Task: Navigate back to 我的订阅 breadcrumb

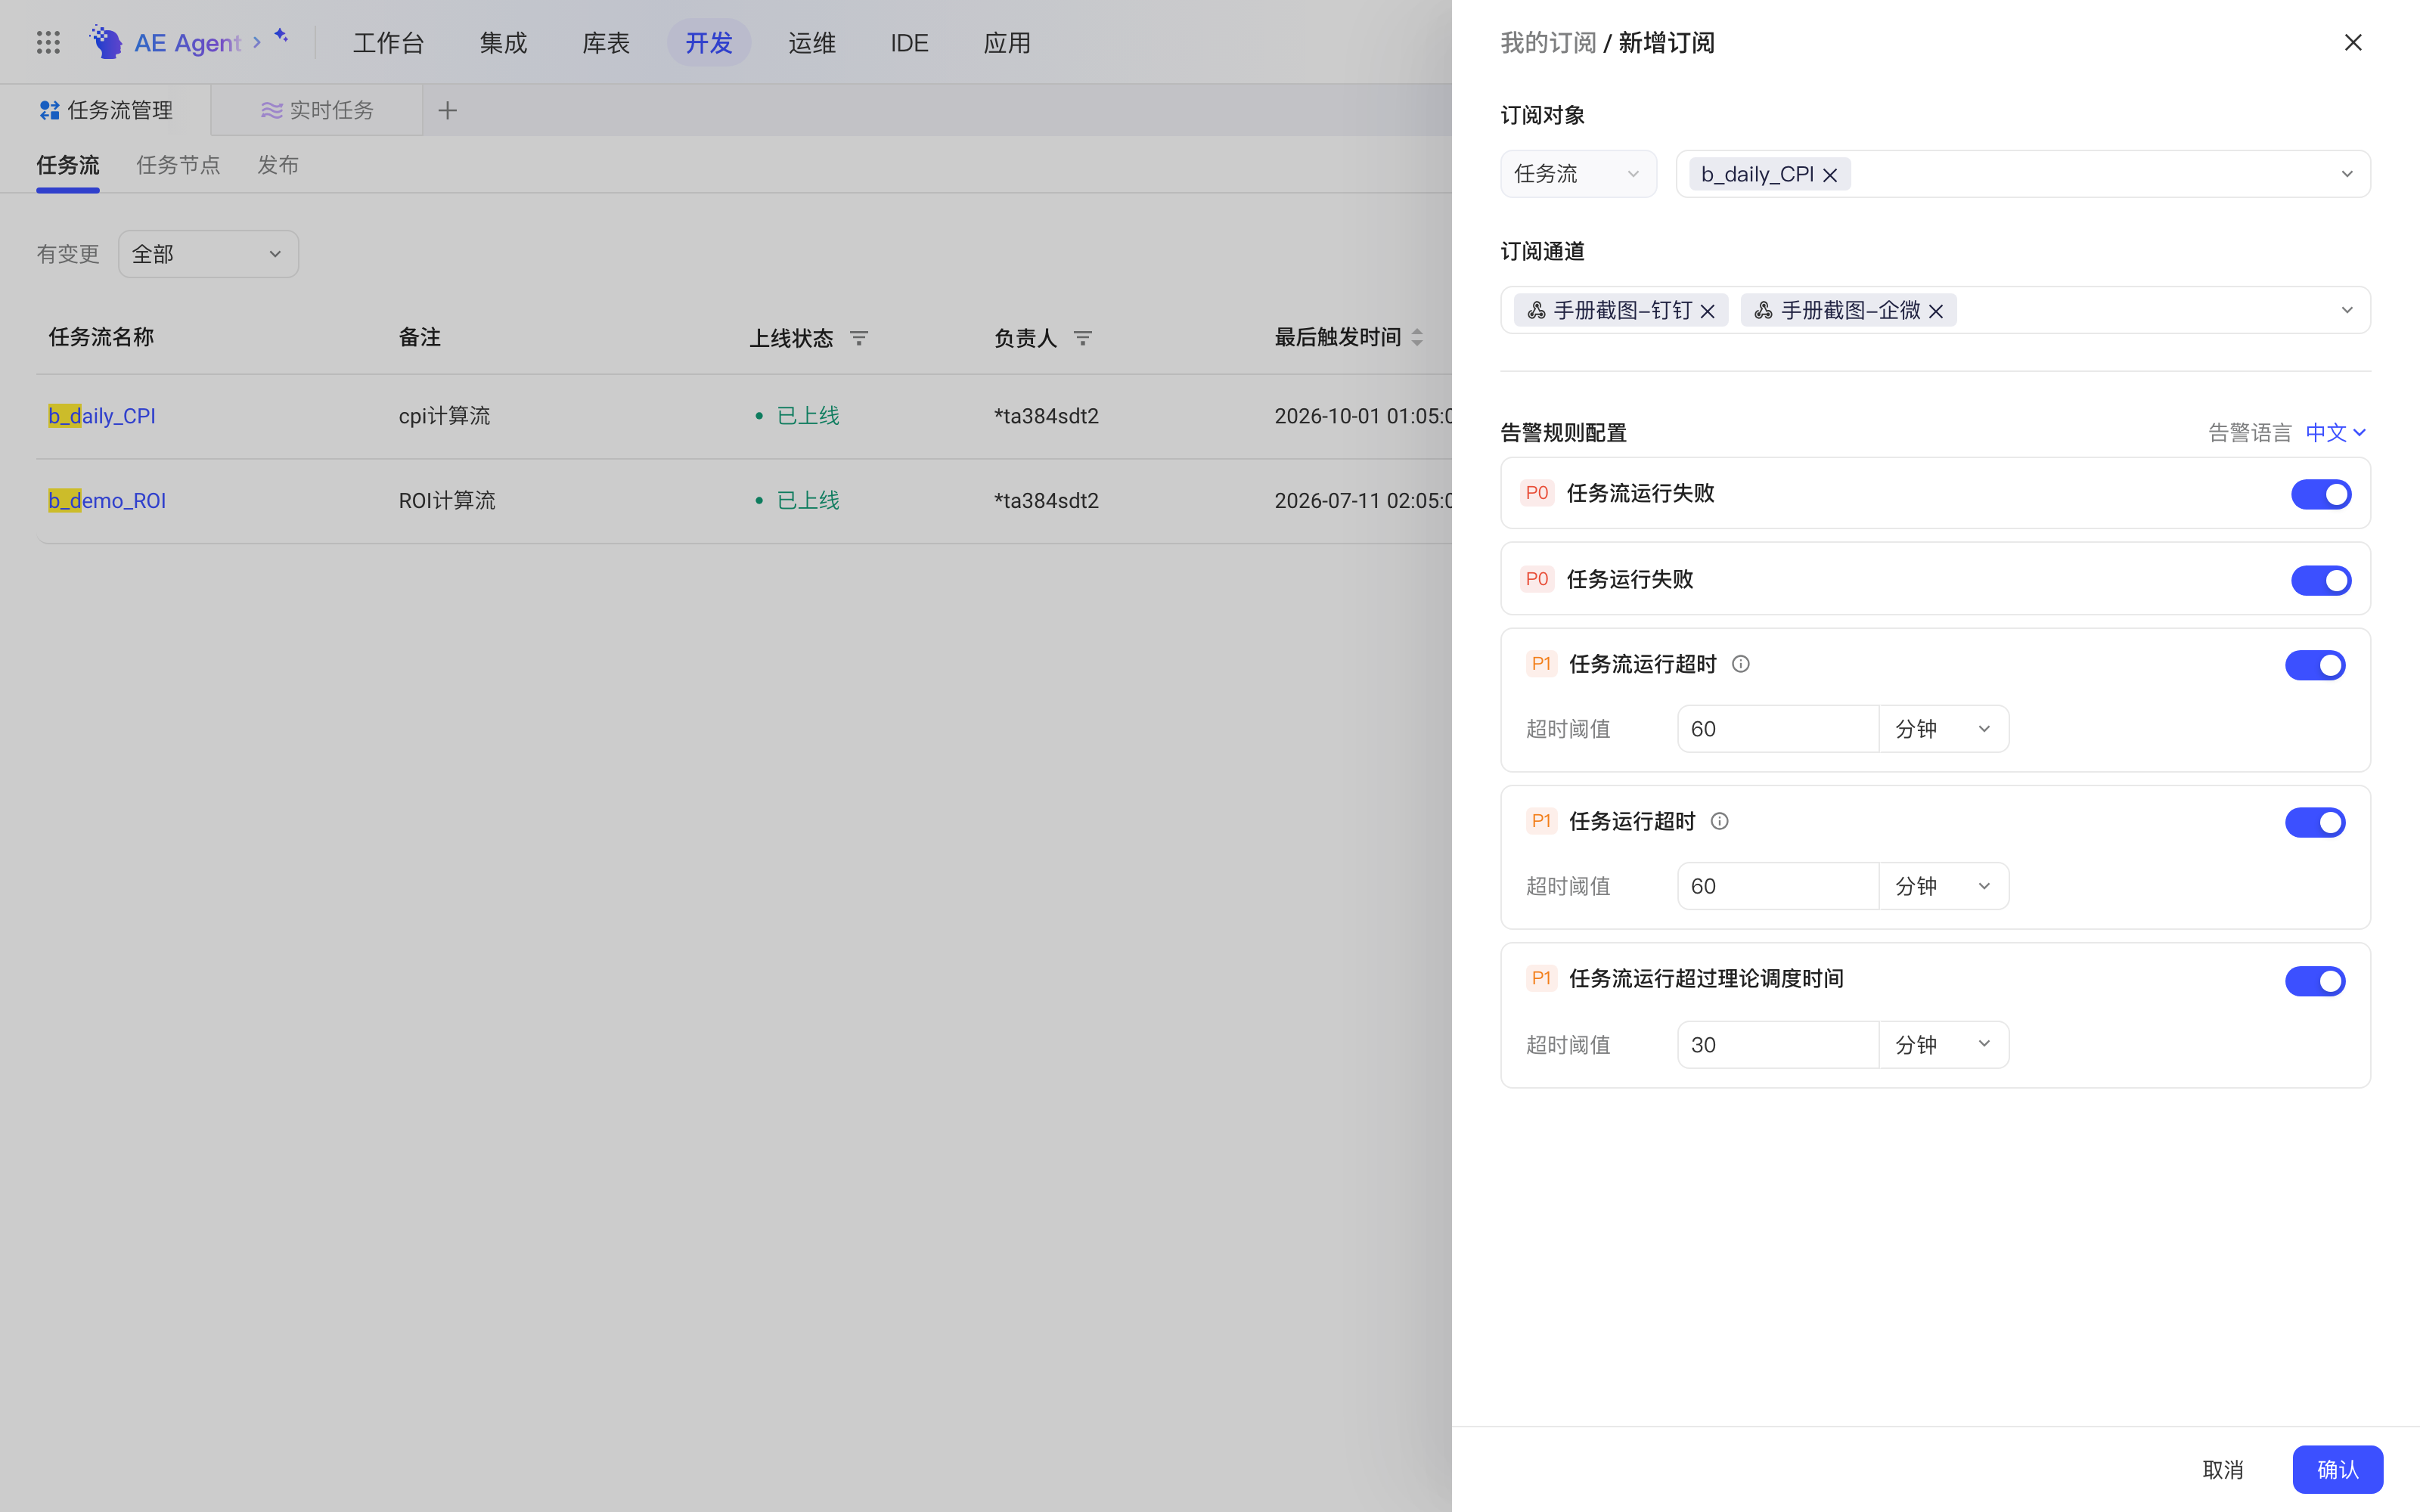Action: tap(1548, 42)
